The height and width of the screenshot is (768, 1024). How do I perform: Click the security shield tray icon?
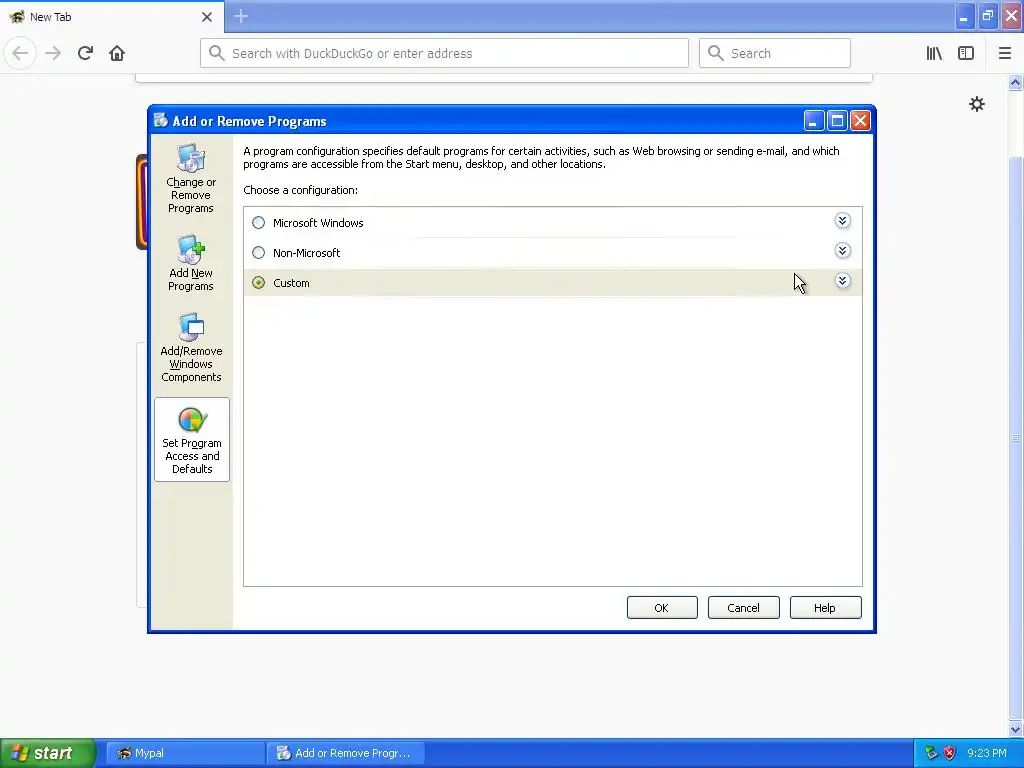click(950, 753)
